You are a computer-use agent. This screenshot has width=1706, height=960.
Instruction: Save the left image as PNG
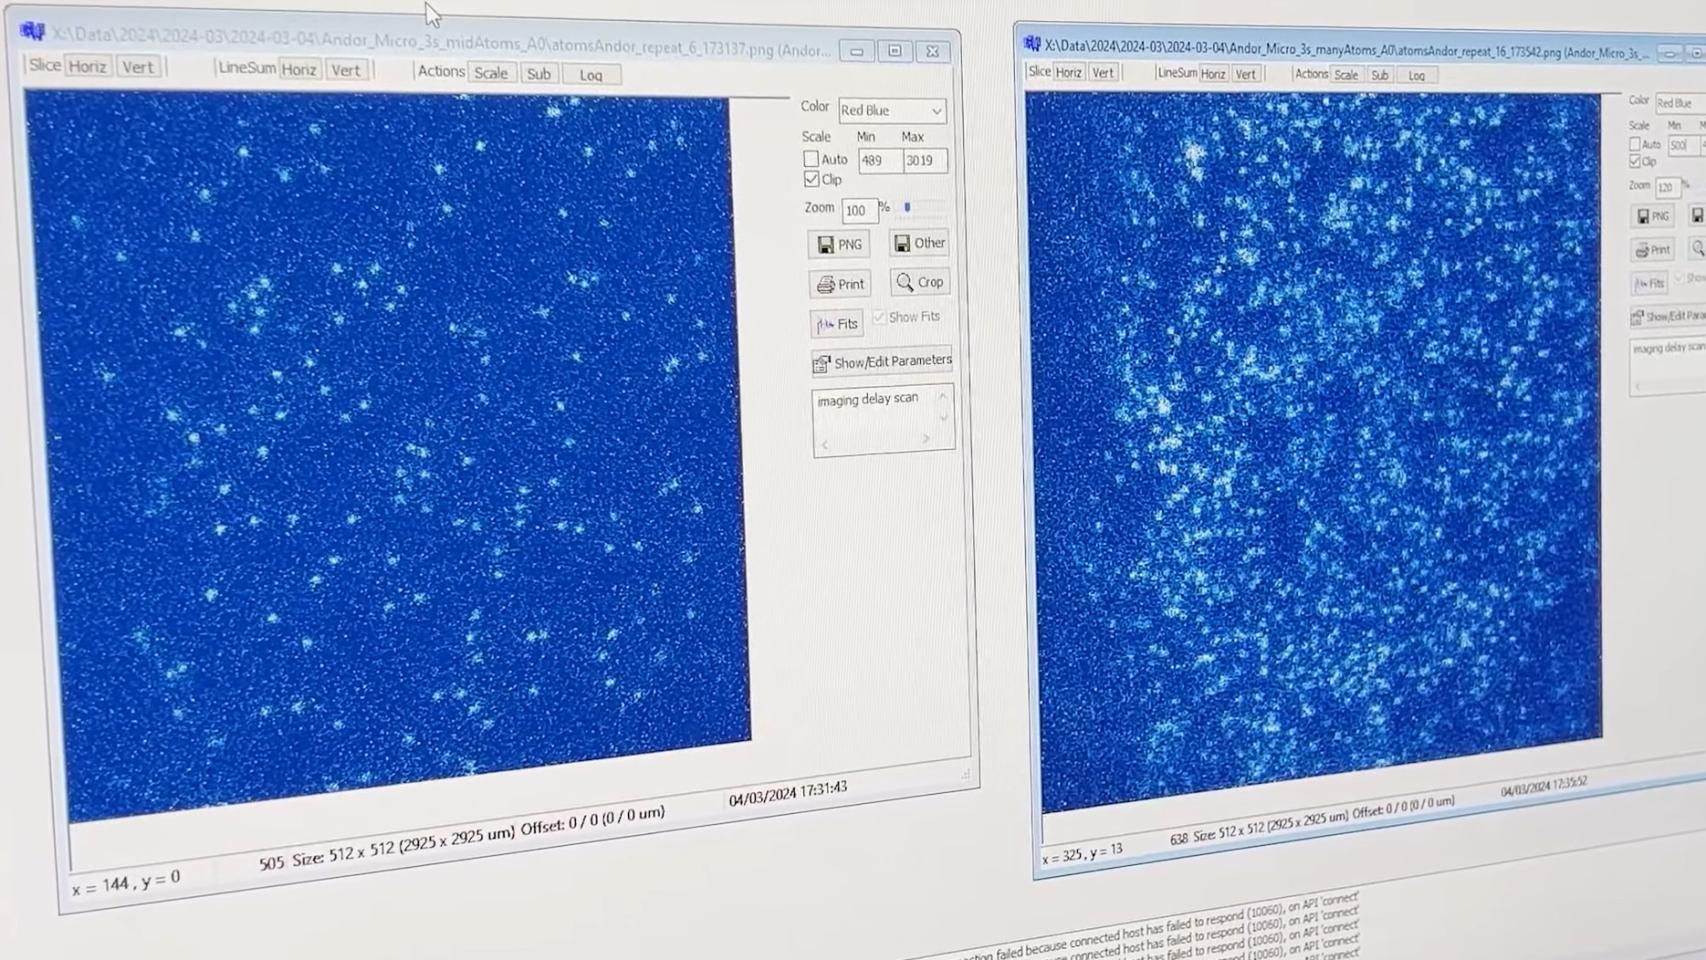[838, 244]
